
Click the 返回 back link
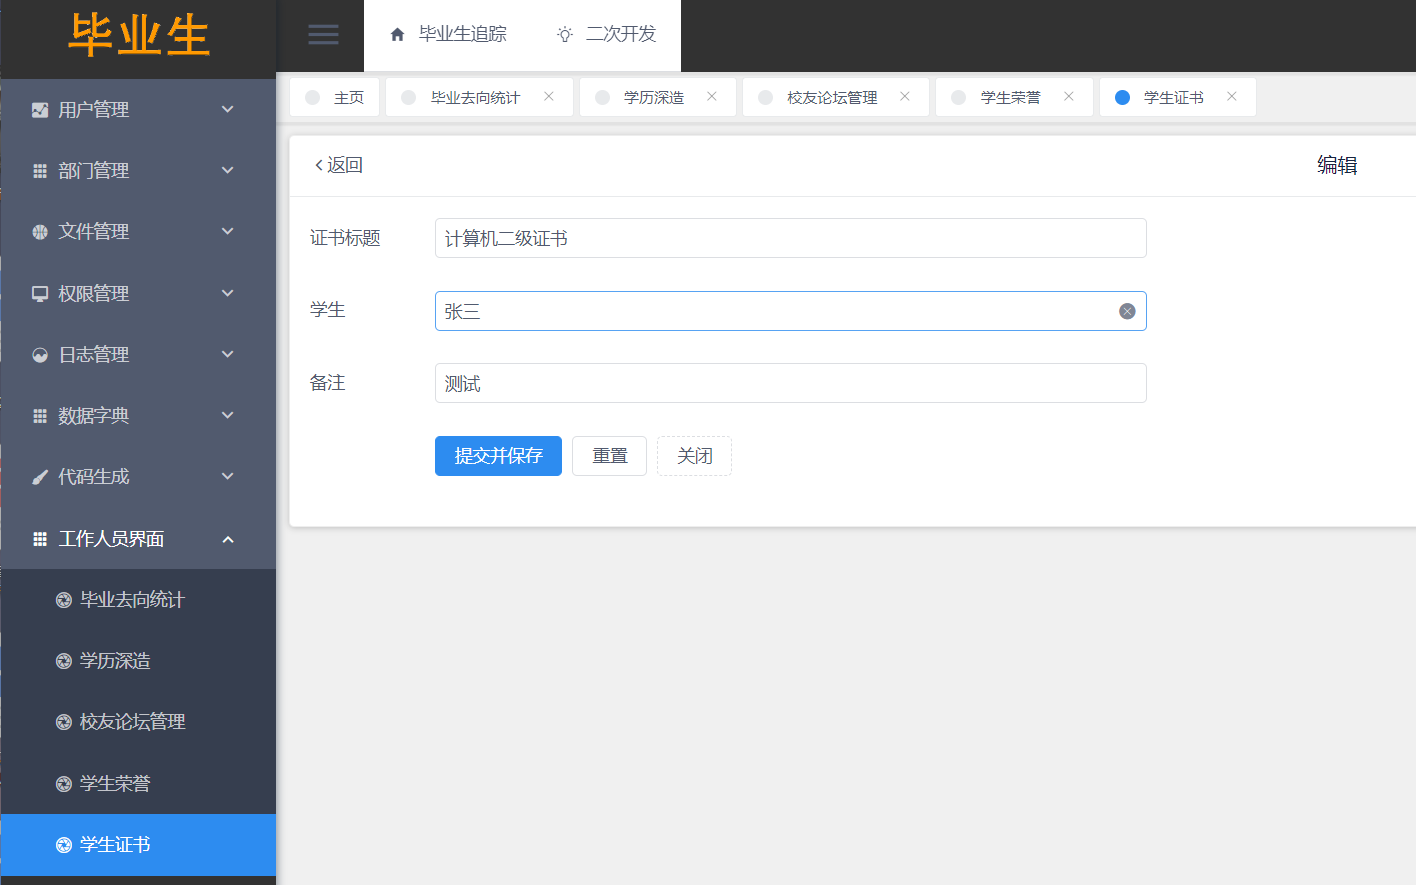[339, 166]
